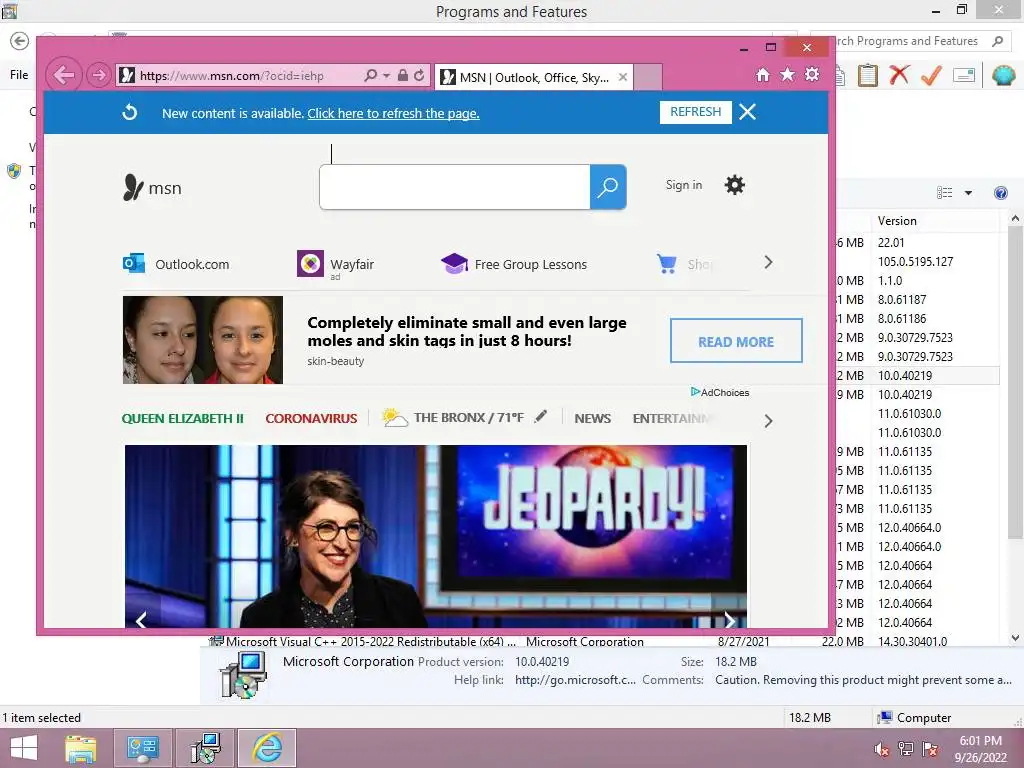Image resolution: width=1024 pixels, height=768 pixels.
Task: Close the MSN browser tab
Action: [623, 77]
